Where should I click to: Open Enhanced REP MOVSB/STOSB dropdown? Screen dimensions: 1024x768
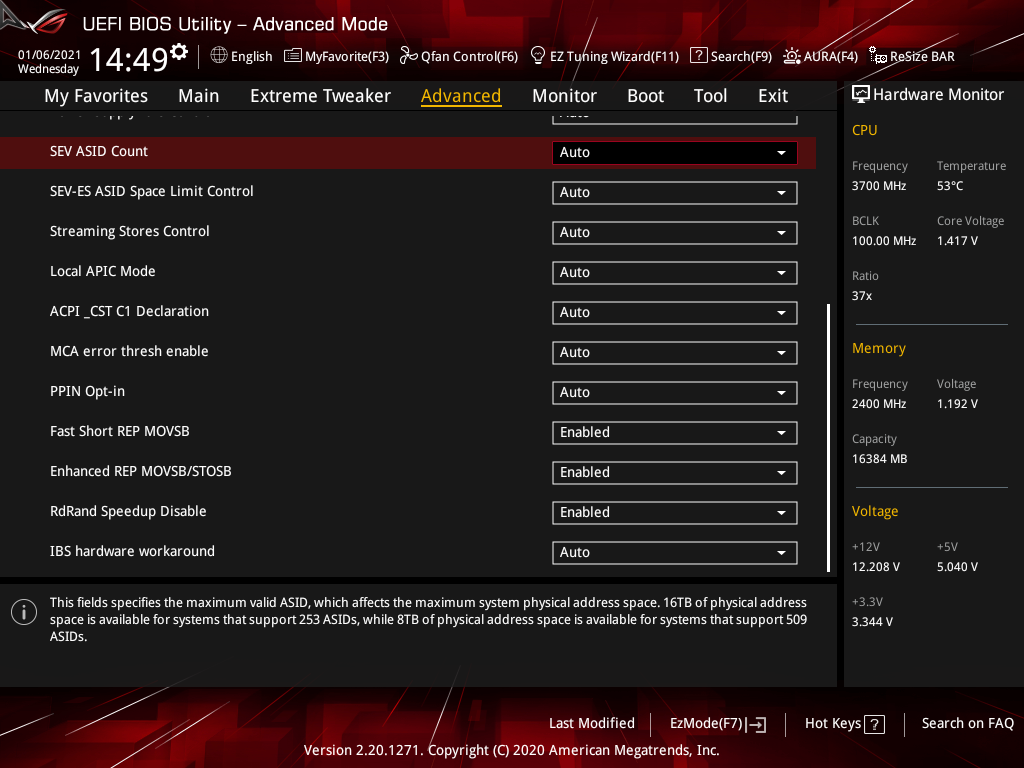point(675,473)
